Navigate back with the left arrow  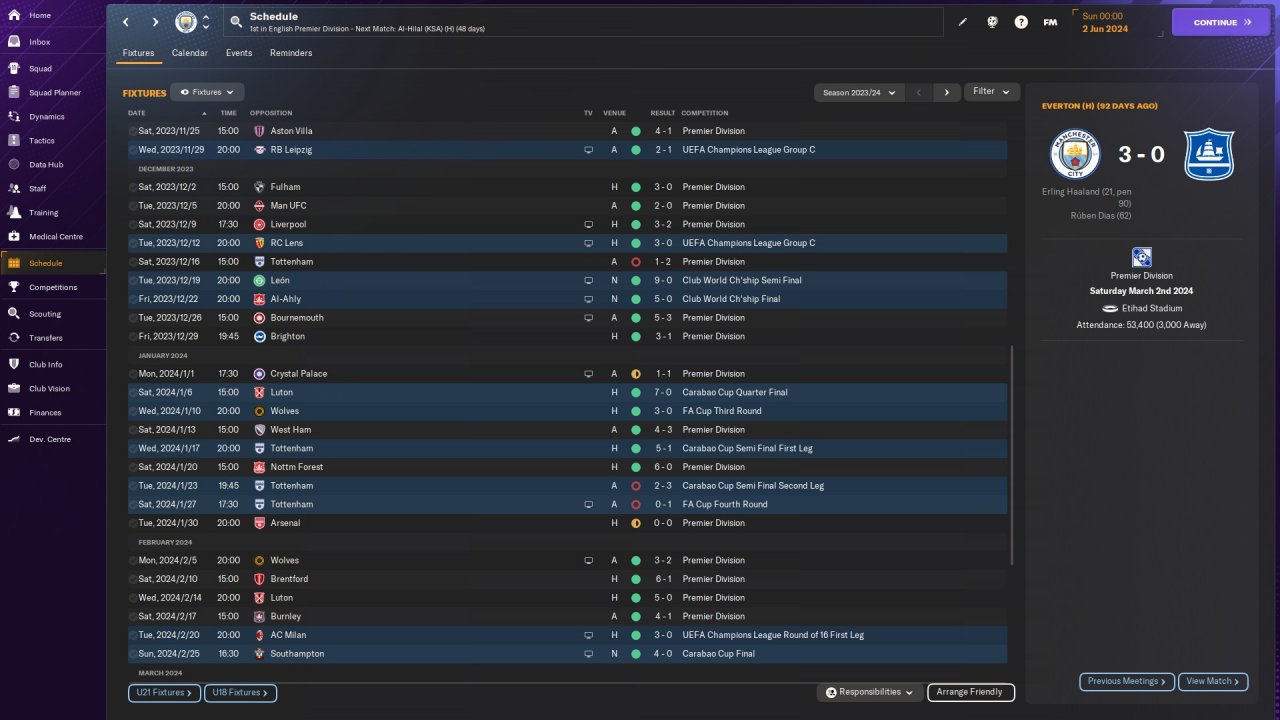[x=125, y=22]
